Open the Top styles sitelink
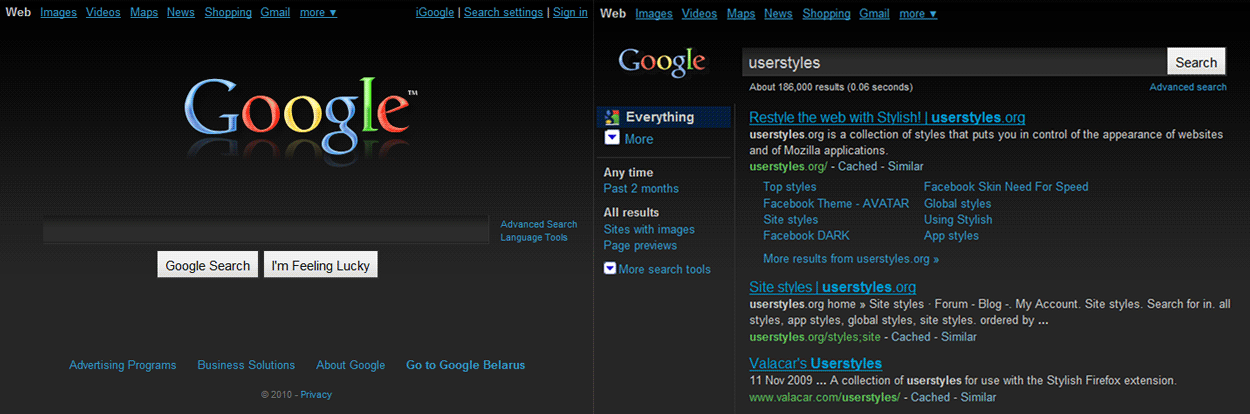The width and height of the screenshot is (1250, 414). (x=790, y=187)
